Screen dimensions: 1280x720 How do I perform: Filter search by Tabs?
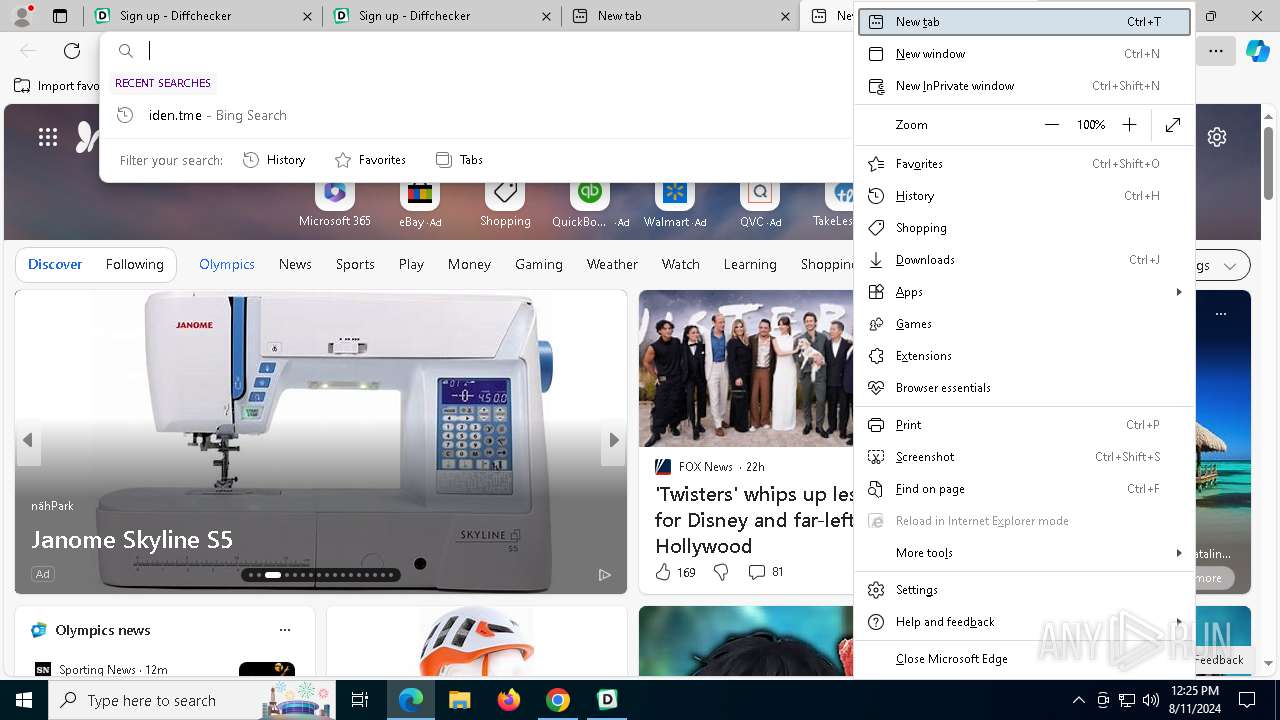(460, 160)
